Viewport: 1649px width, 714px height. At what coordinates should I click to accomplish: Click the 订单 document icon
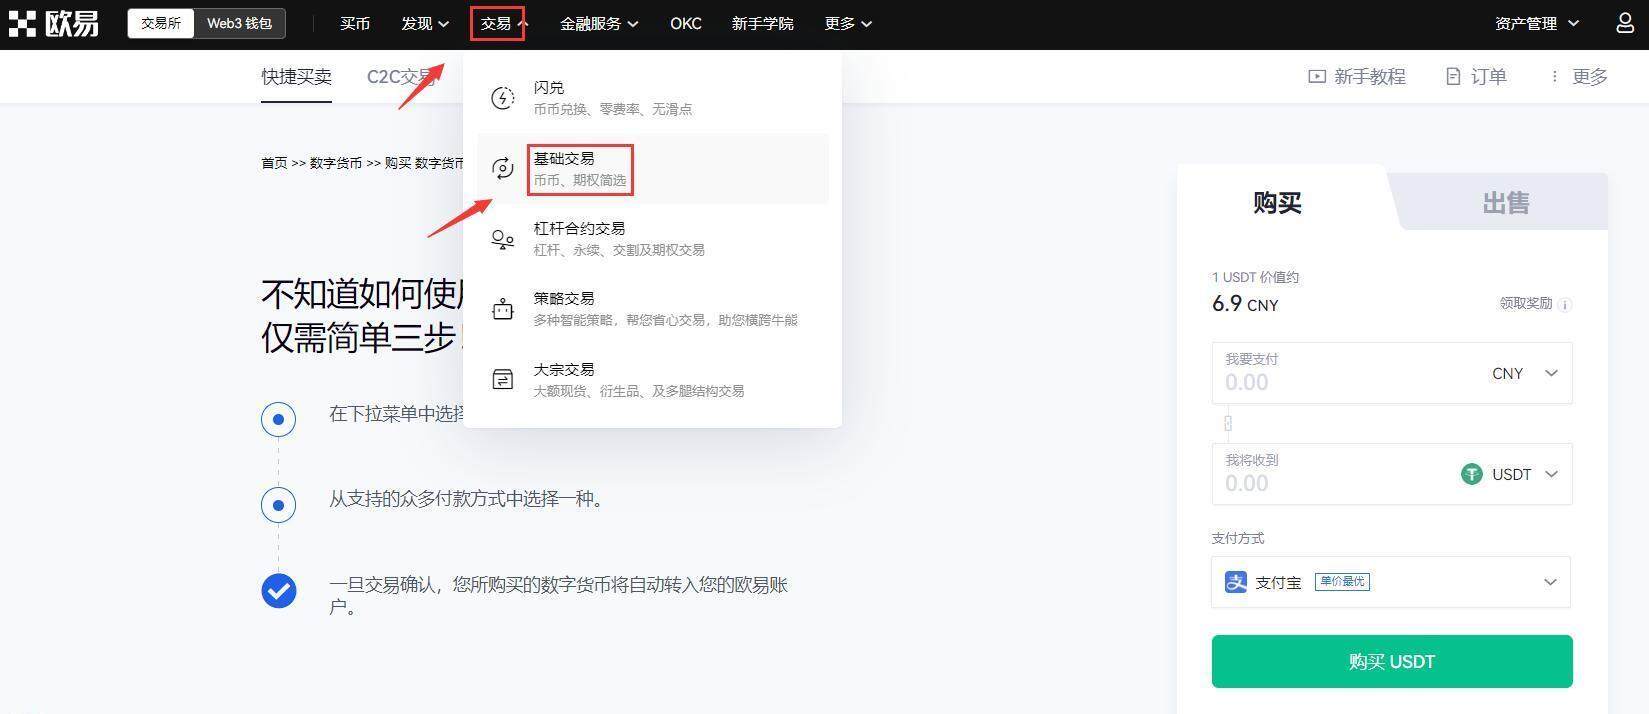click(x=1453, y=76)
